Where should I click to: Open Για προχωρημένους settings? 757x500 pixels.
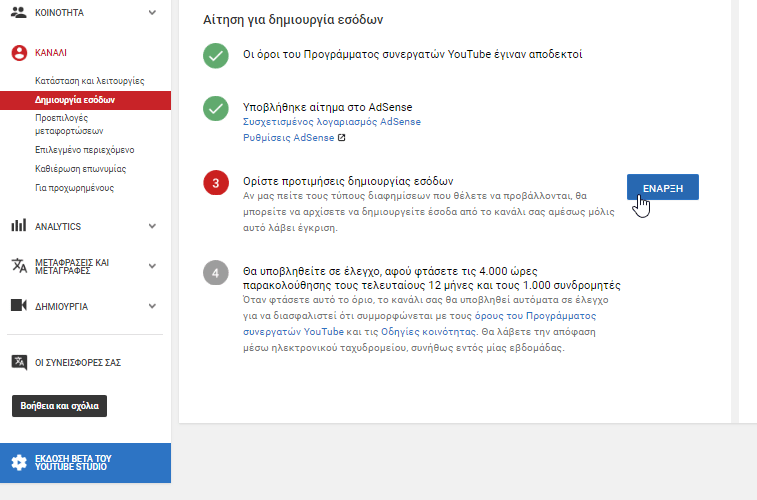(x=74, y=188)
